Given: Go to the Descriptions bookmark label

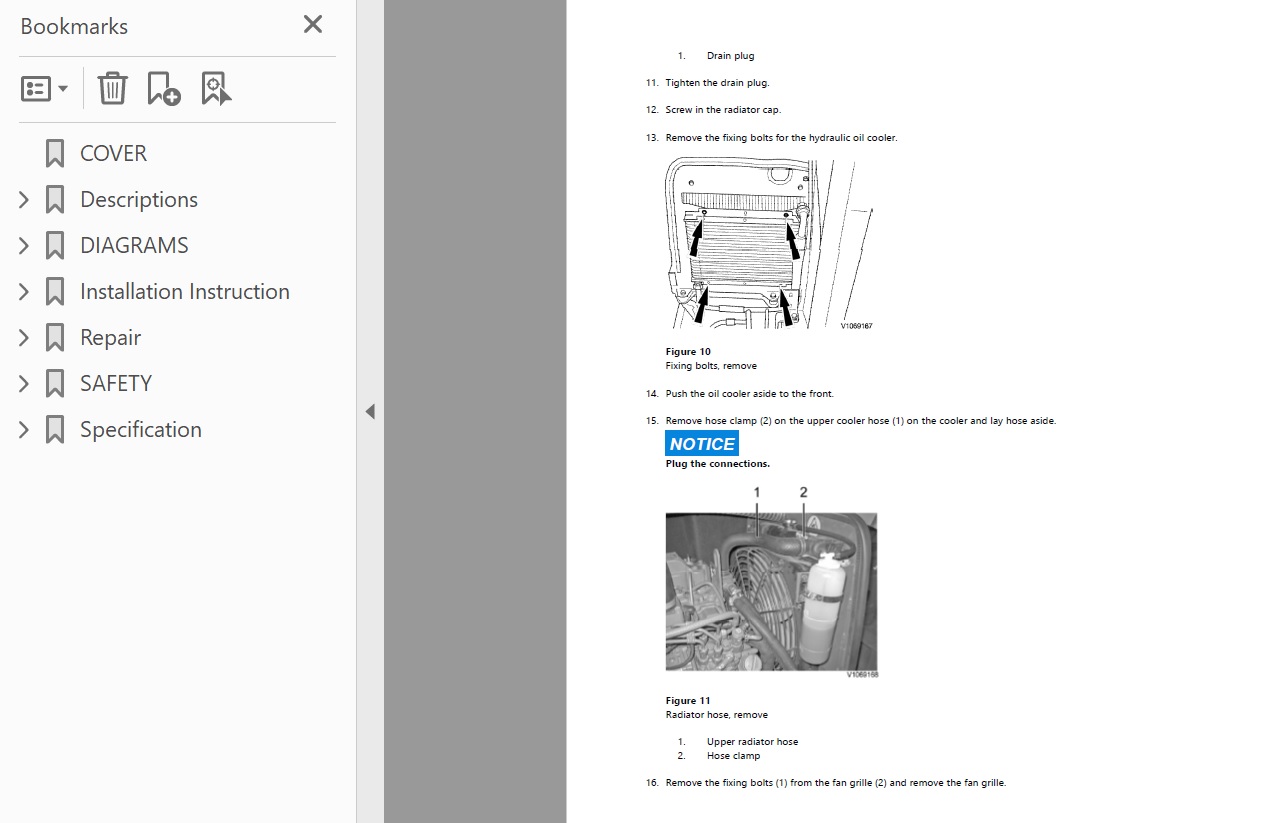Looking at the screenshot, I should 139,200.
